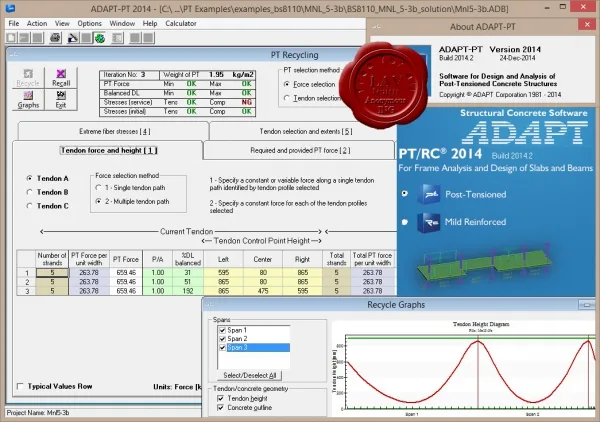Click the blue RC cube icon
The image size is (600, 422).
[429, 222]
